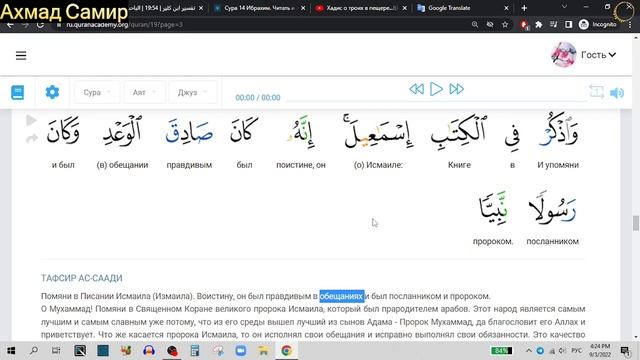Open Zoom from the taskbar
This screenshot has width=640, height=360.
point(241,351)
